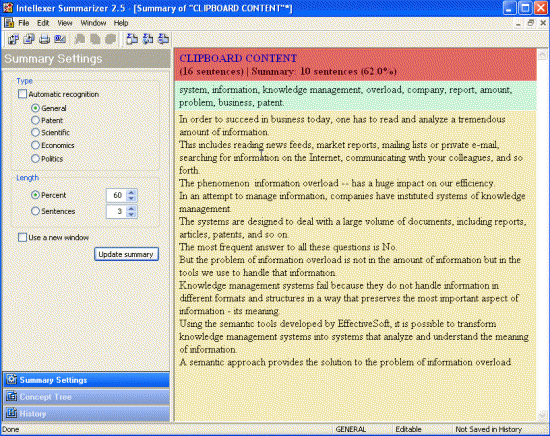Click the Intellexer app icon in title bar
Screen dimensions: 550x436
tap(8, 7)
